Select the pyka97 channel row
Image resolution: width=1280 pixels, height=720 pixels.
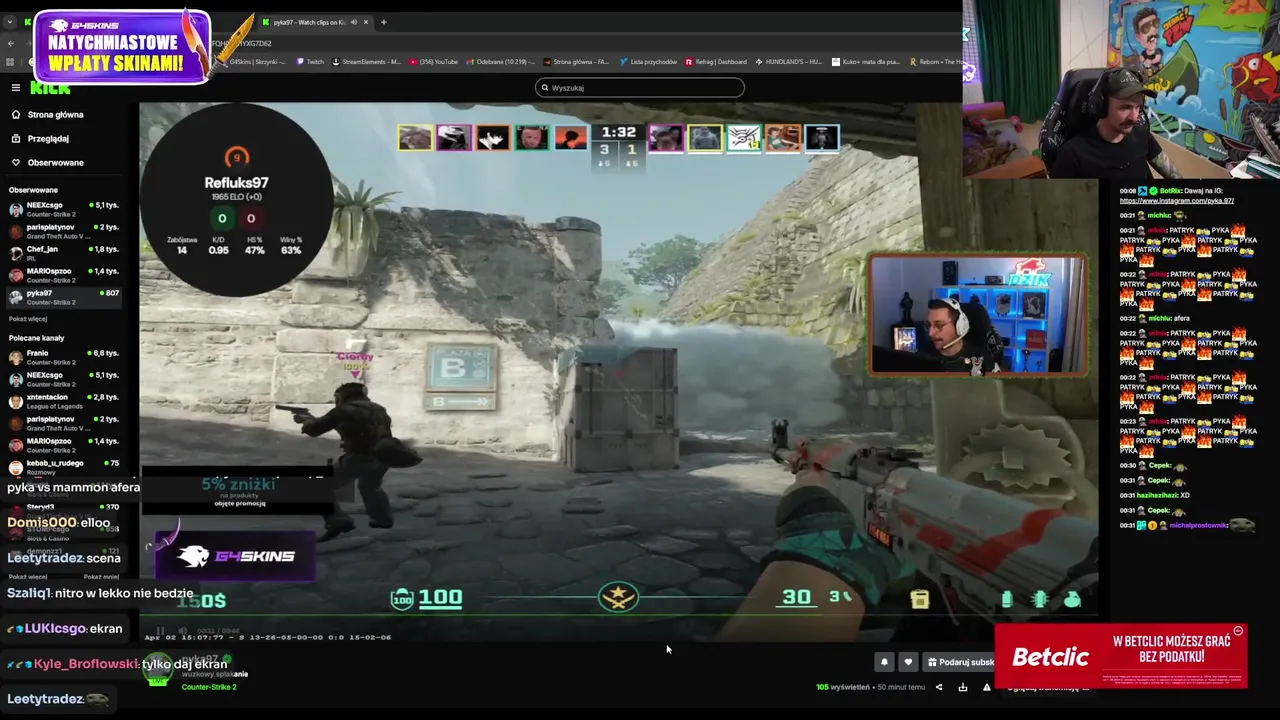click(65, 297)
